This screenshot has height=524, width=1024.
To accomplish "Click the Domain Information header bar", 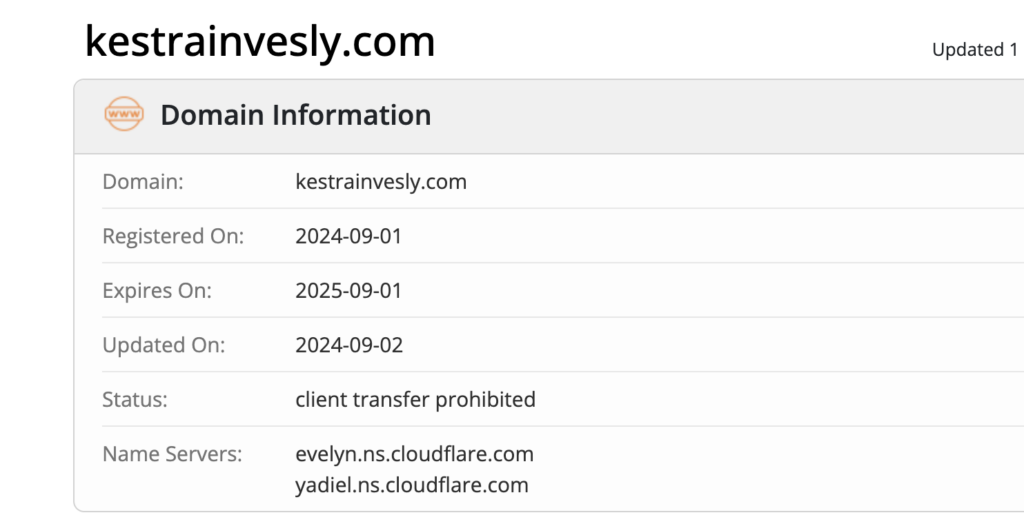I will click(x=549, y=116).
